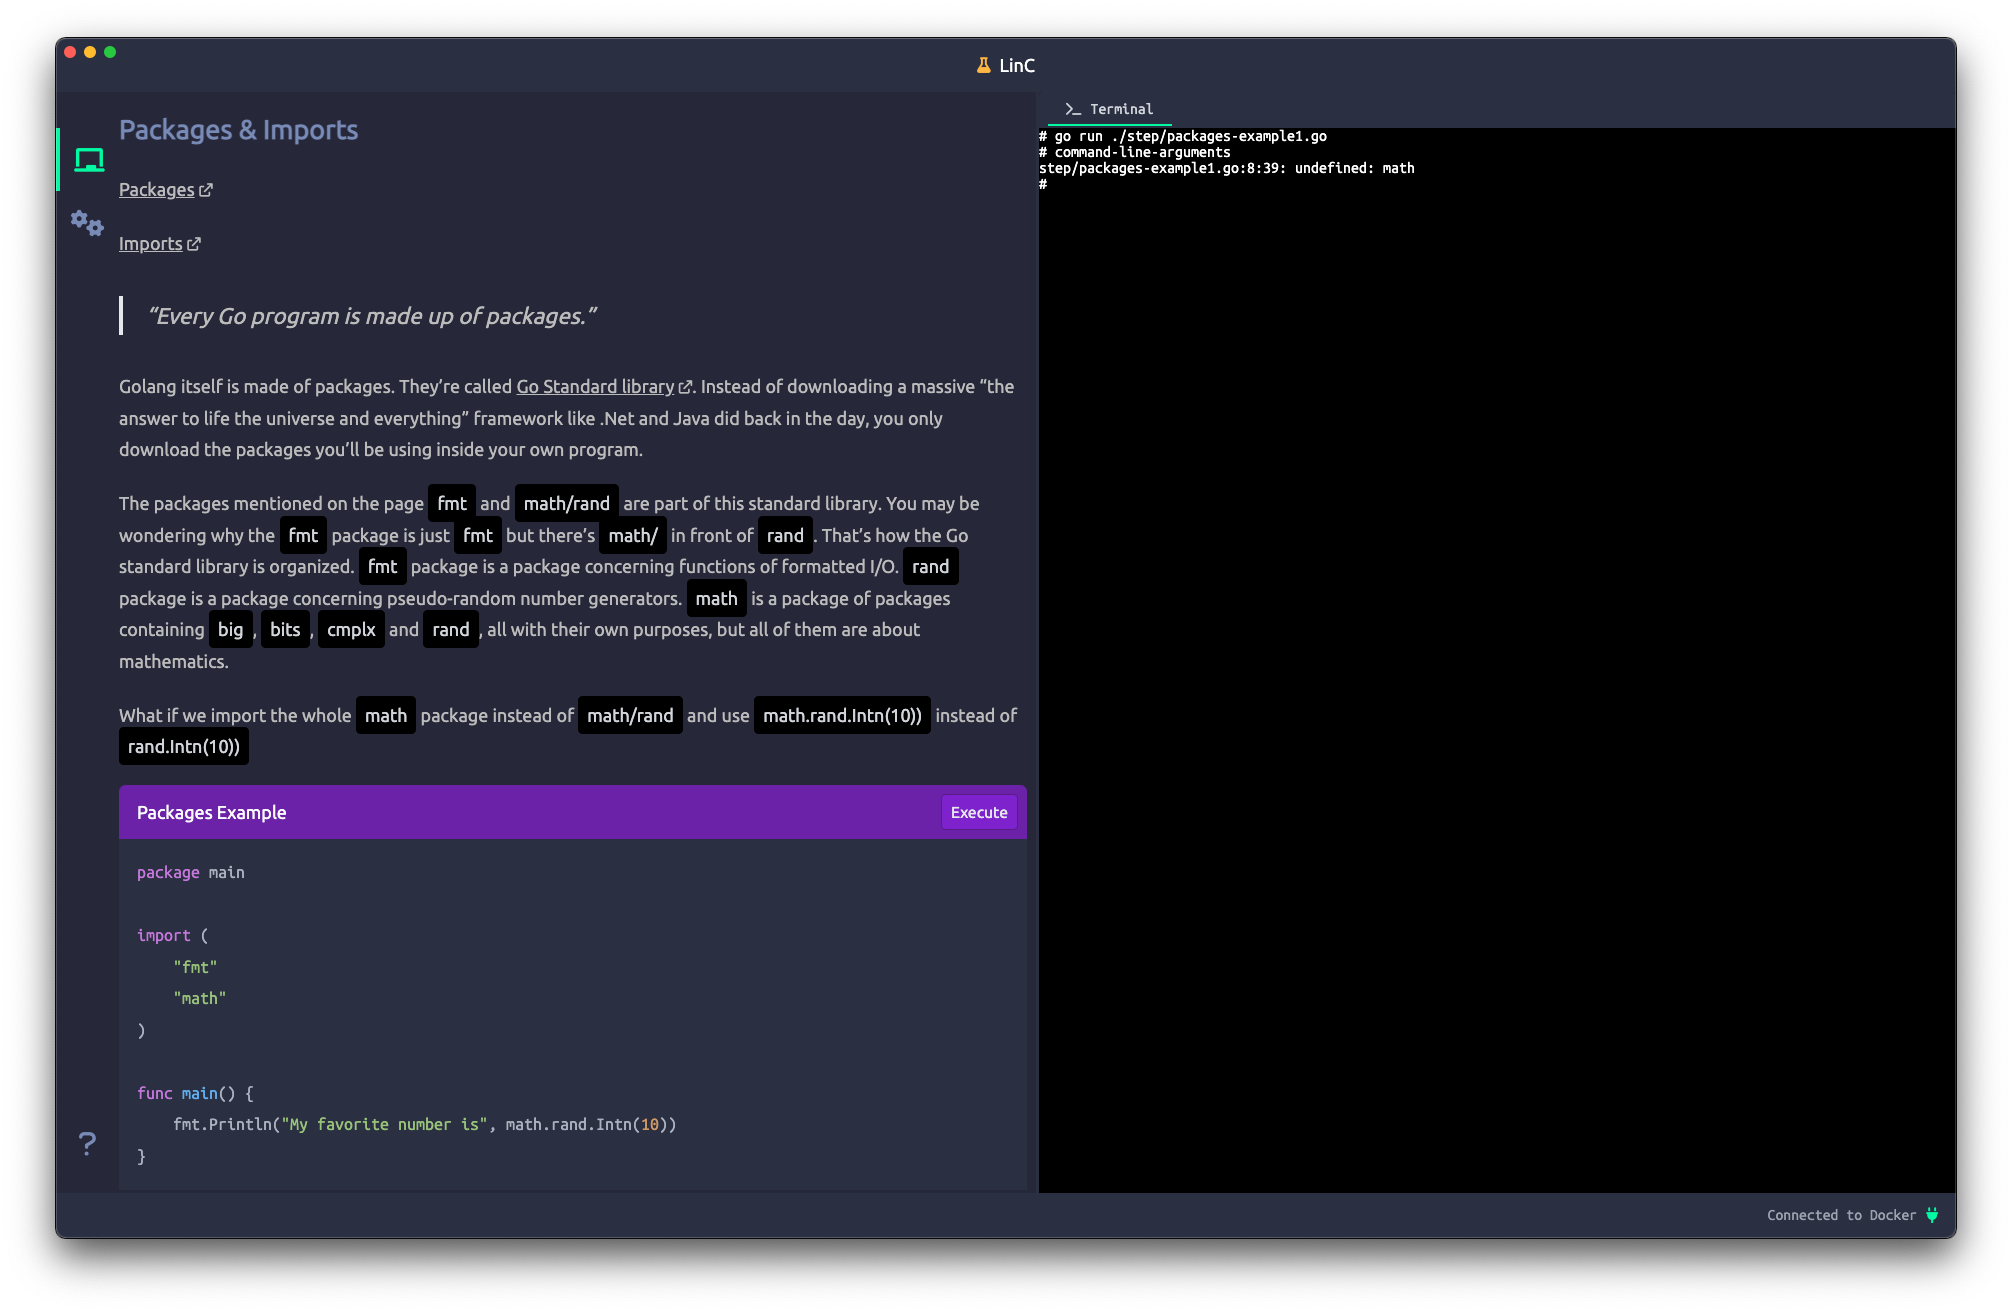Click the Packages Example header bar
Image resolution: width=2012 pixels, height=1312 pixels.
coord(530,812)
